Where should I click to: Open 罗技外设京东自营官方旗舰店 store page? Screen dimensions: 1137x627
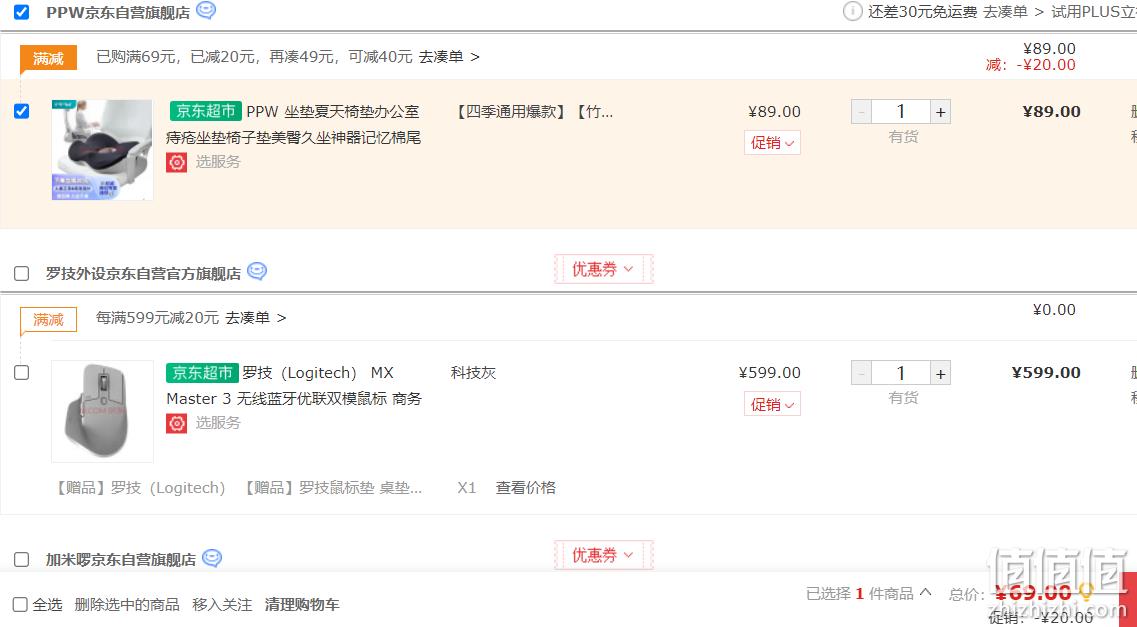[144, 273]
